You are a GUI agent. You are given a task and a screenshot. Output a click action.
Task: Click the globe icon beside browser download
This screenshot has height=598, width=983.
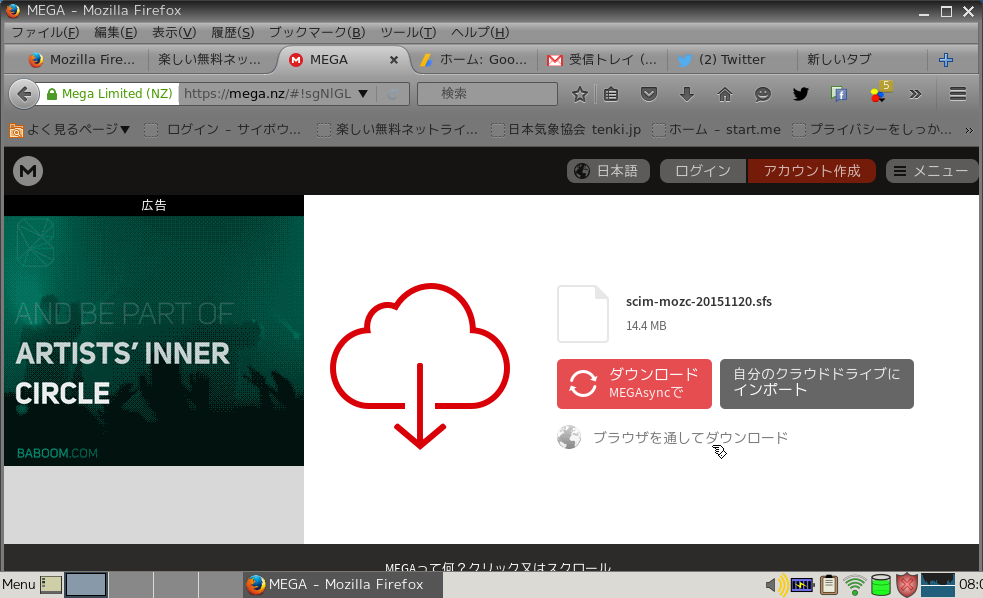pyautogui.click(x=569, y=438)
